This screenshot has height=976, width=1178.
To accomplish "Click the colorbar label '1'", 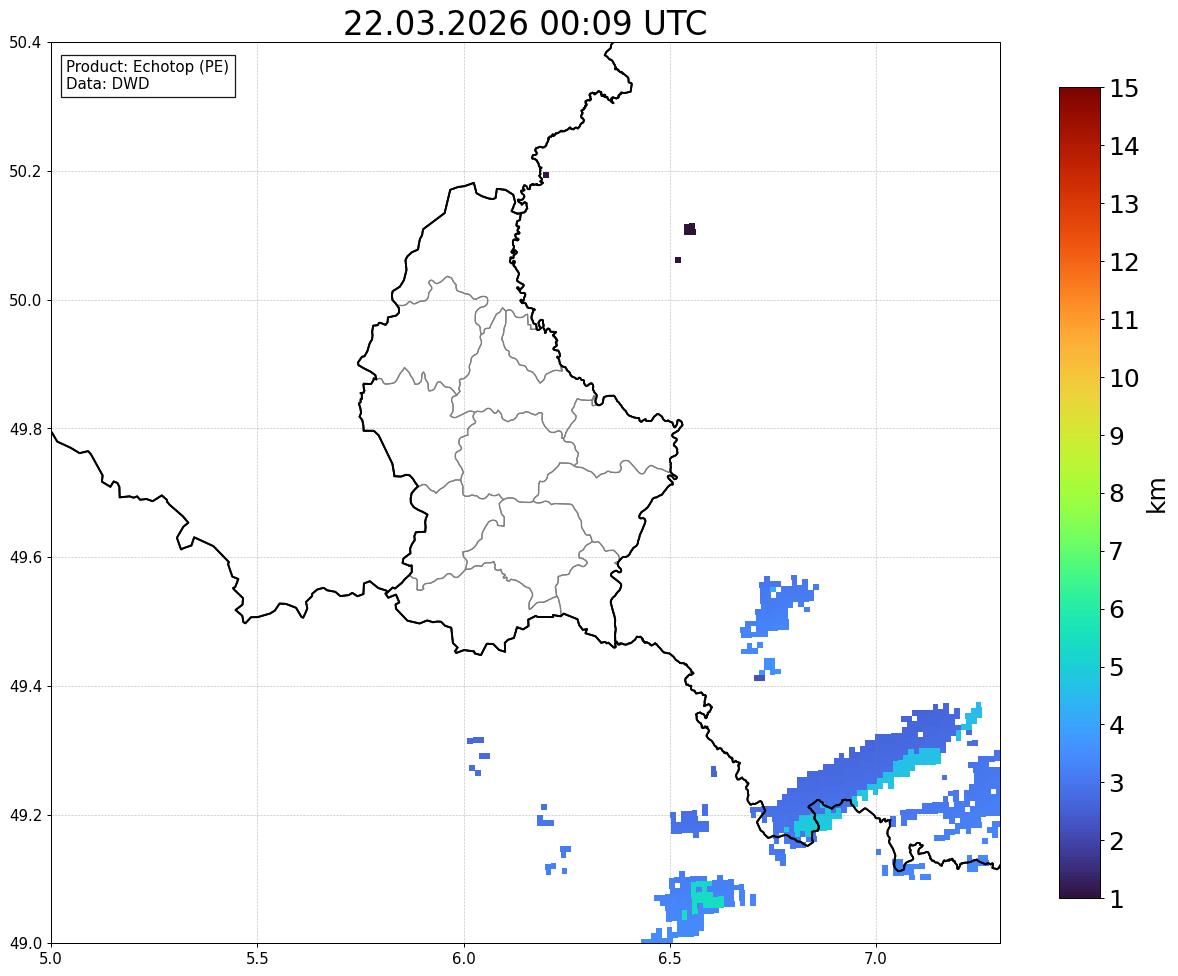I will pyautogui.click(x=1116, y=899).
